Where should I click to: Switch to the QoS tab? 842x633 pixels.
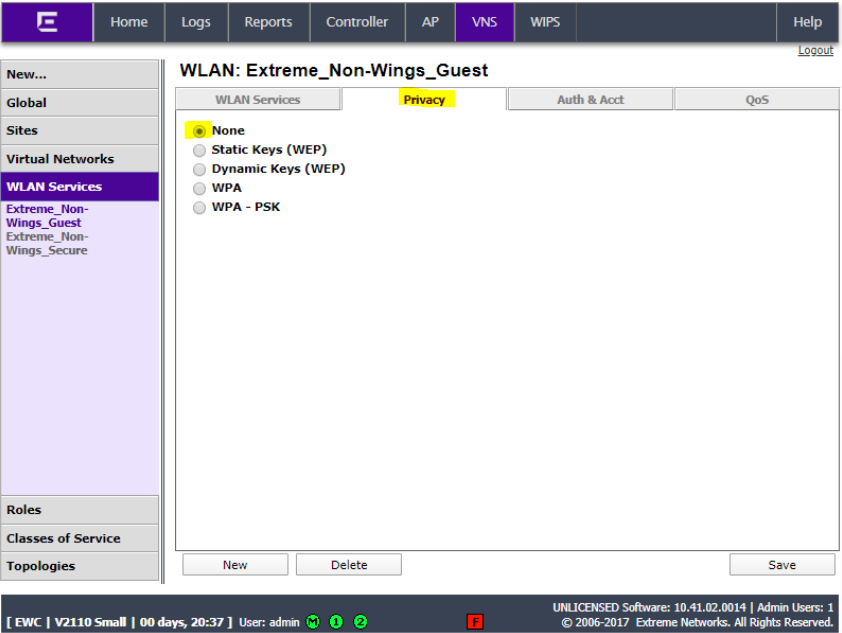[x=757, y=100]
